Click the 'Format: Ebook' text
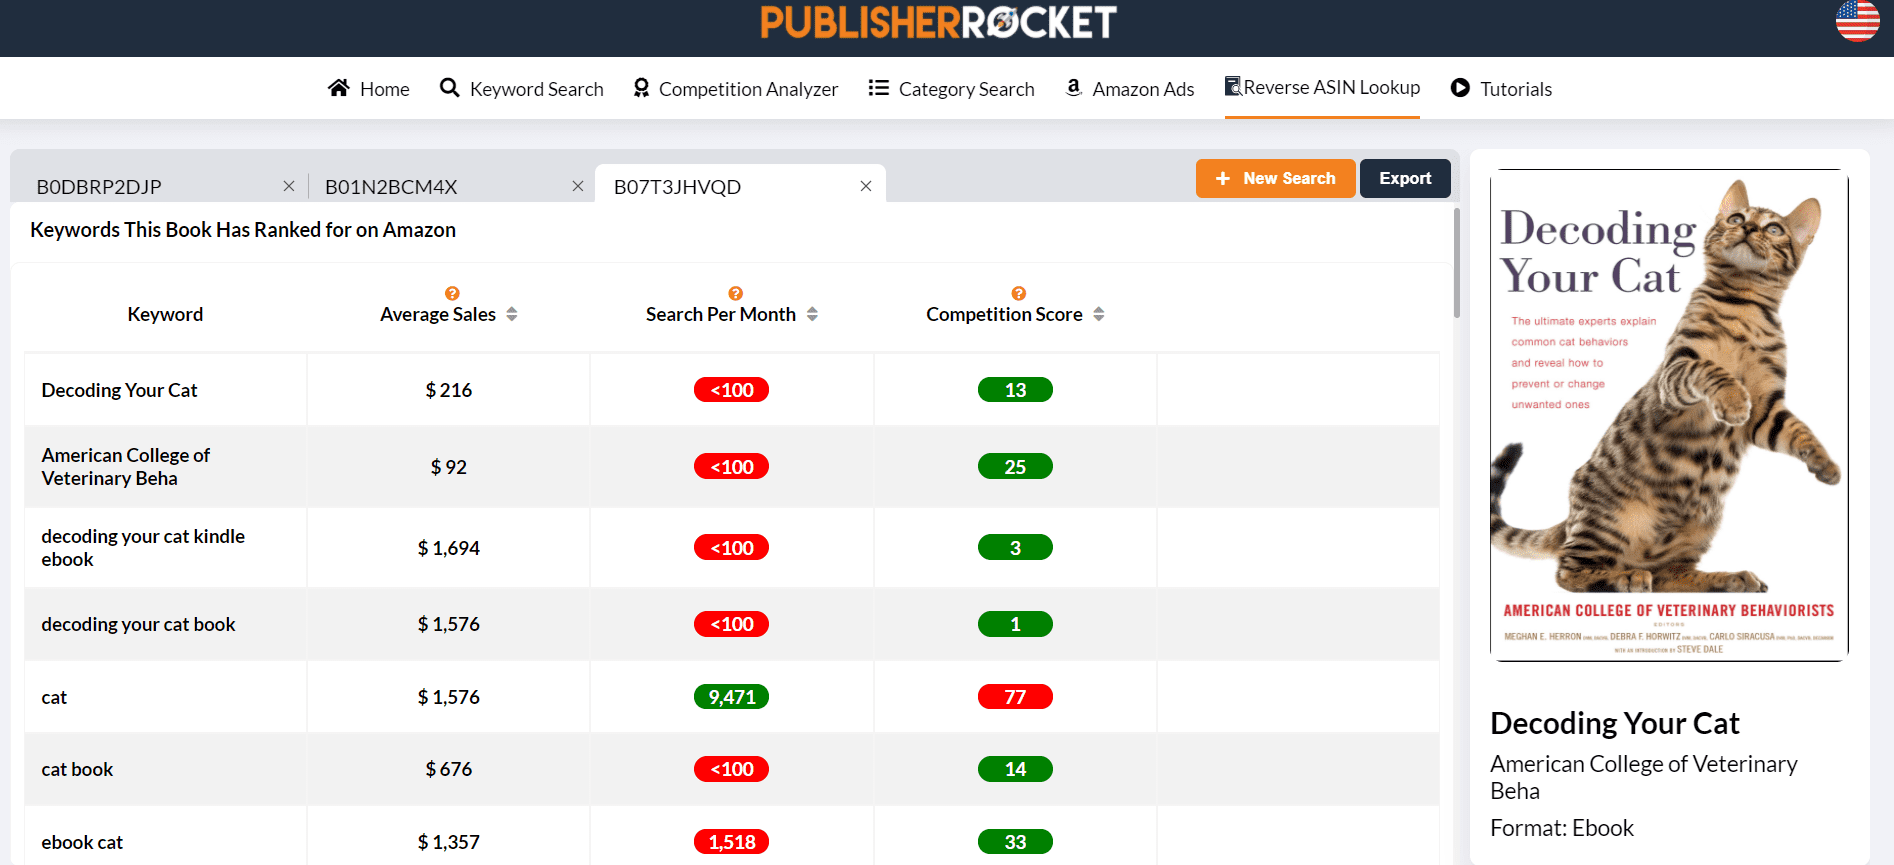Image resolution: width=1894 pixels, height=865 pixels. pos(1561,828)
